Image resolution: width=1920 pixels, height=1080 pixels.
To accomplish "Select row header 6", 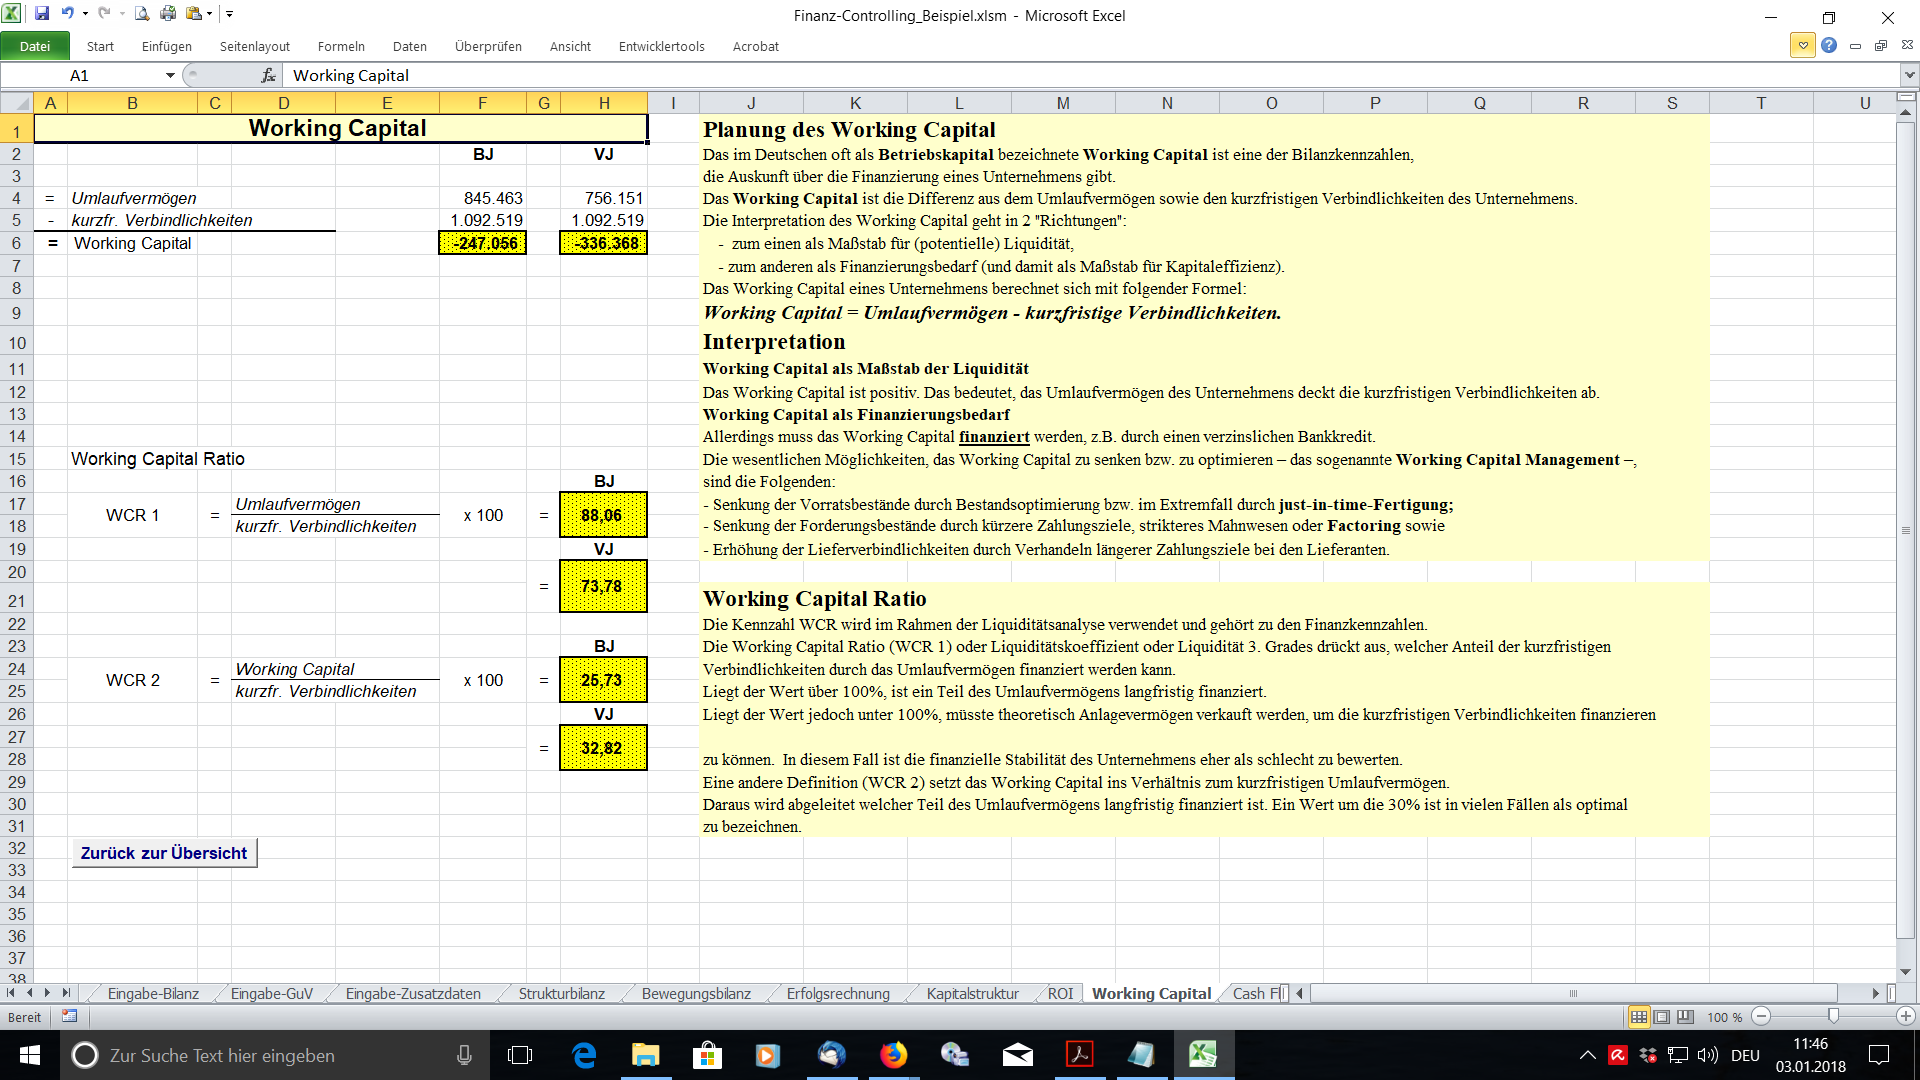I will pos(16,243).
